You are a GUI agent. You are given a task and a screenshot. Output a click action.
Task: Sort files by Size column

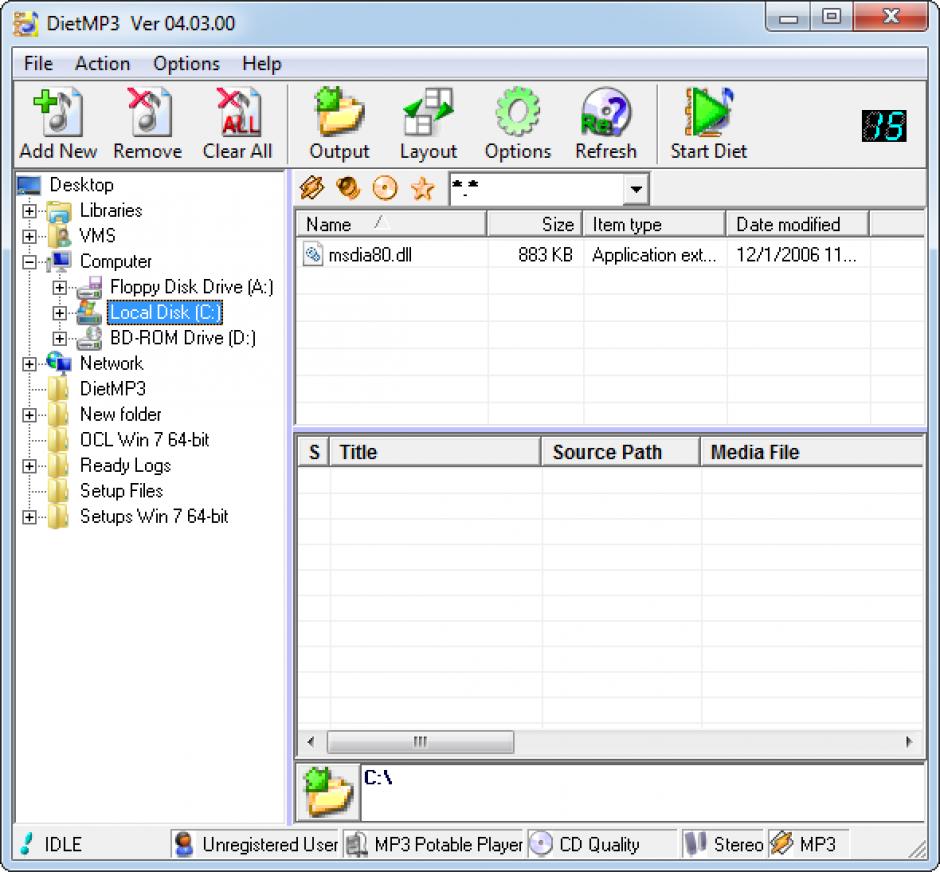click(x=535, y=224)
